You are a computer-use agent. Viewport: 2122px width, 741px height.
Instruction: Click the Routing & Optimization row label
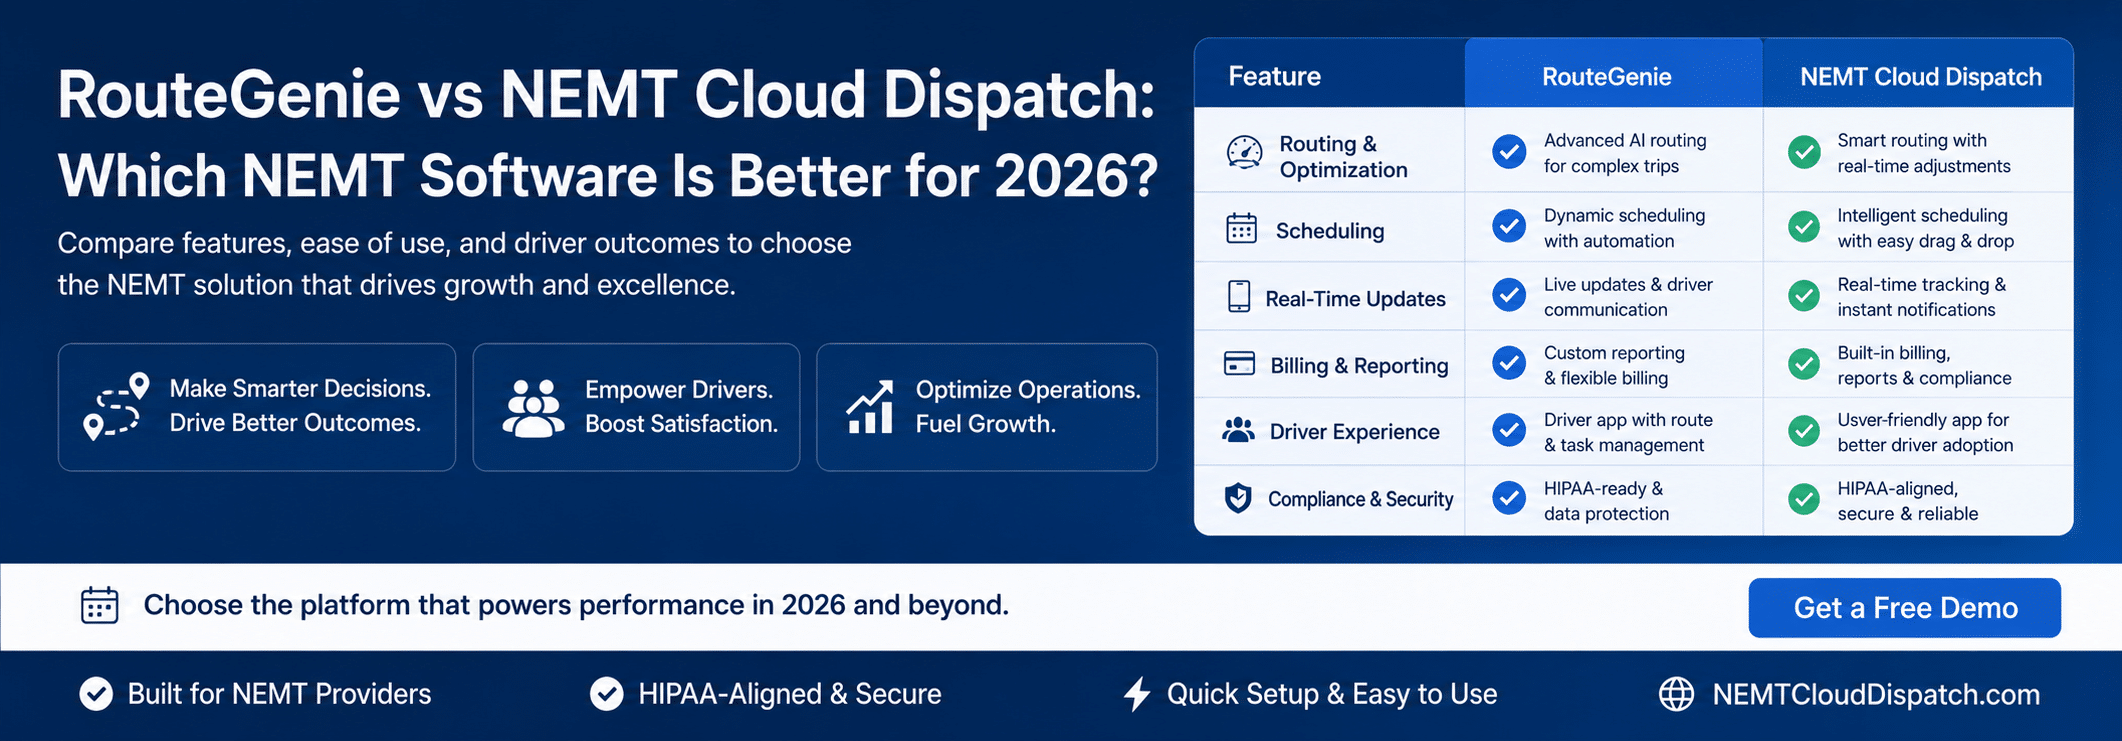pos(1343,157)
